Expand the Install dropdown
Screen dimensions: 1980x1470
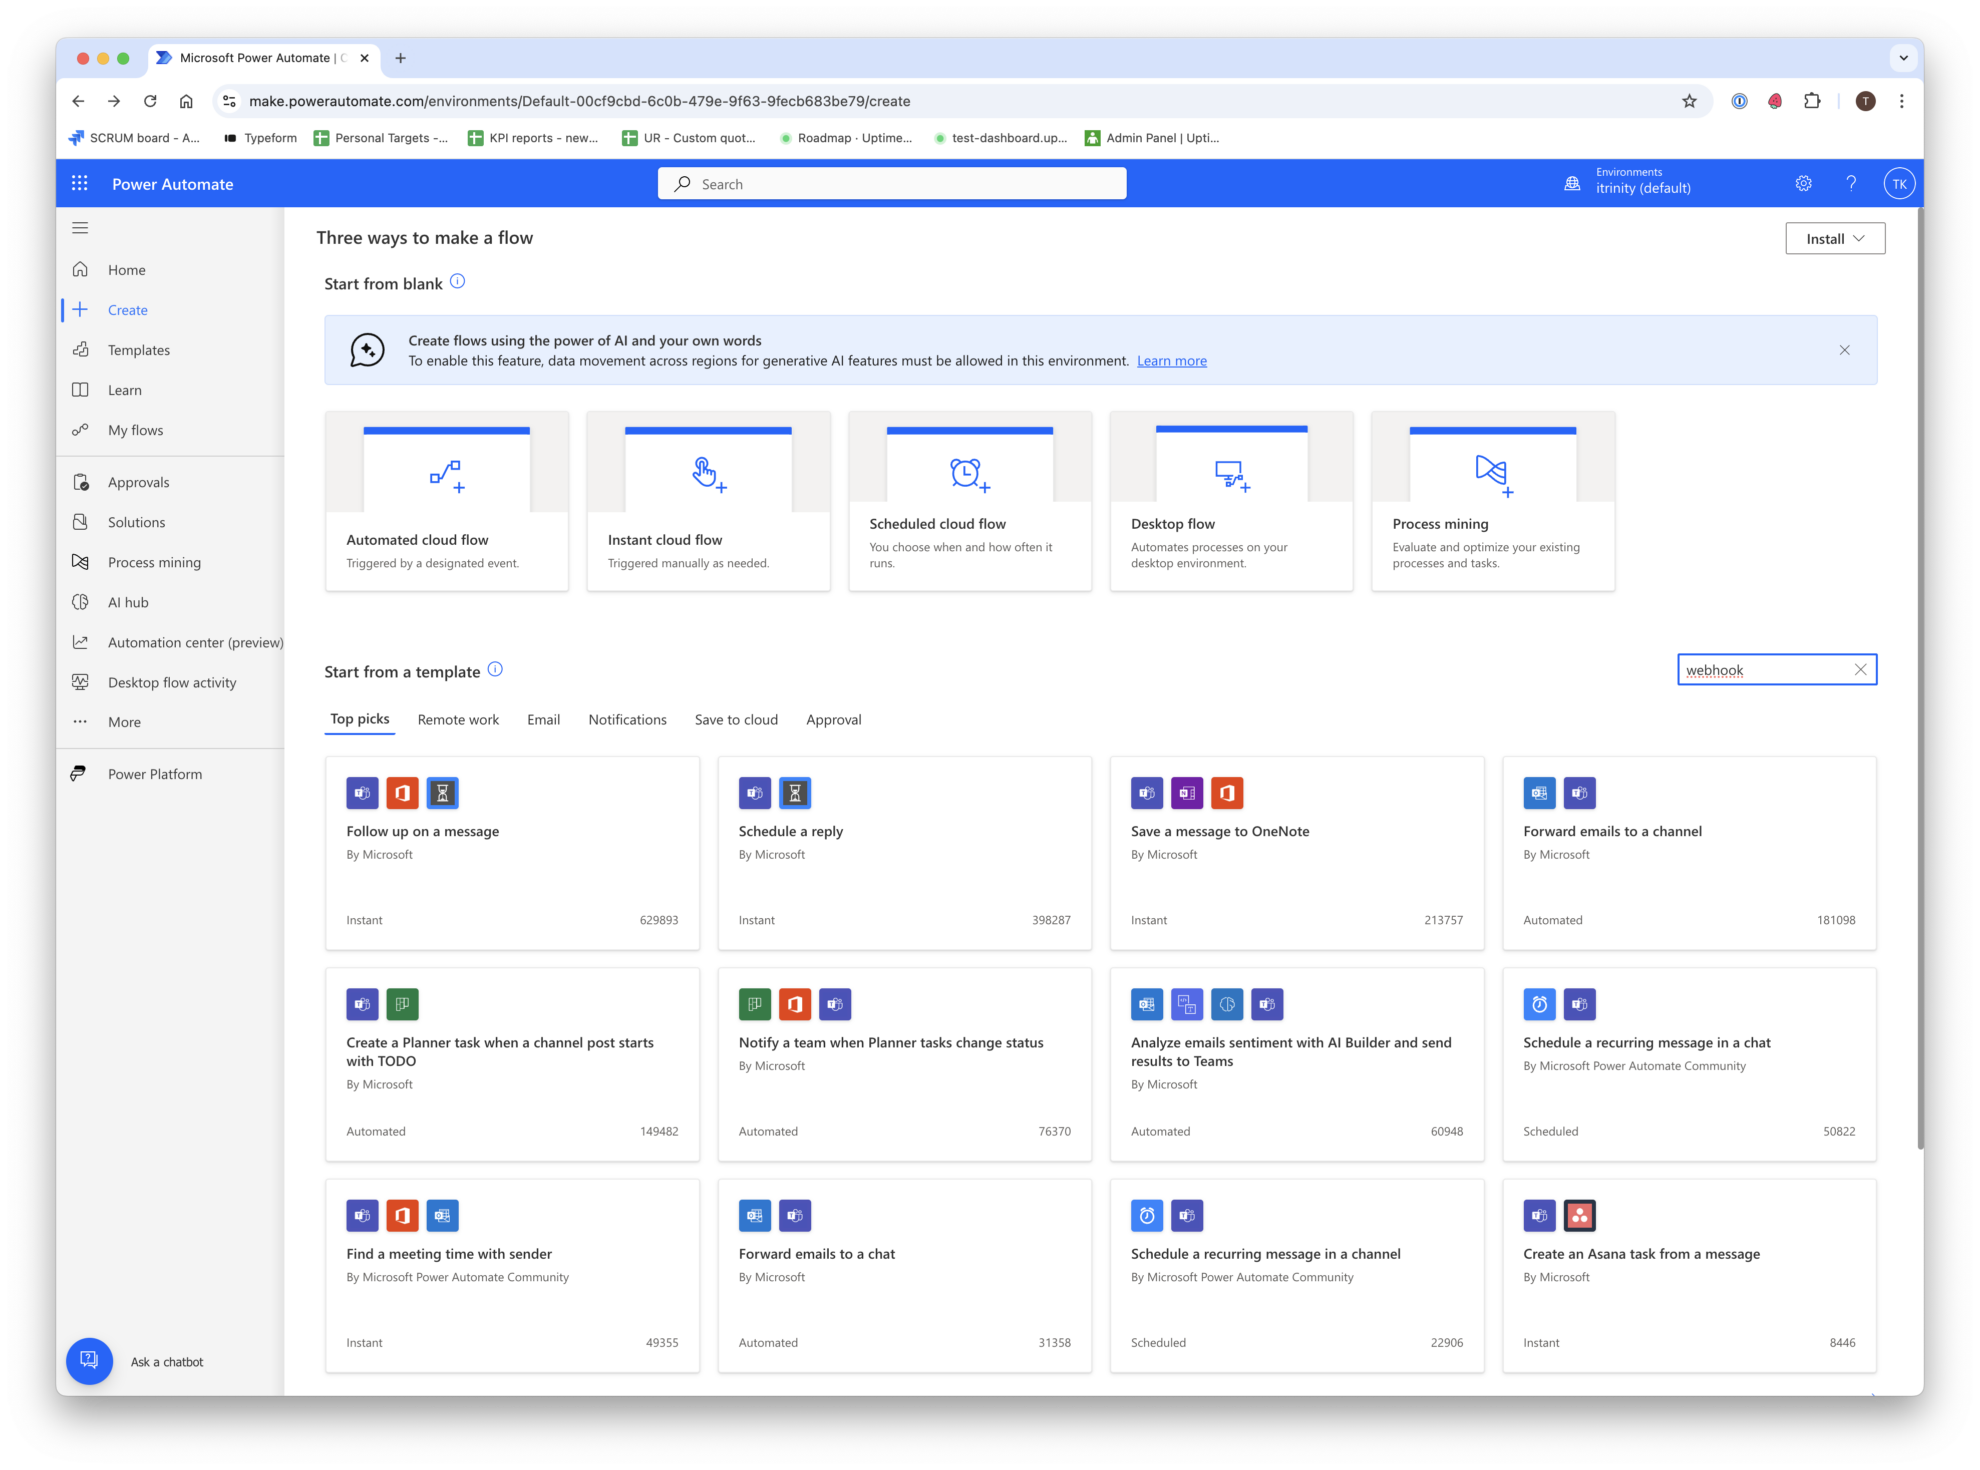point(1835,238)
